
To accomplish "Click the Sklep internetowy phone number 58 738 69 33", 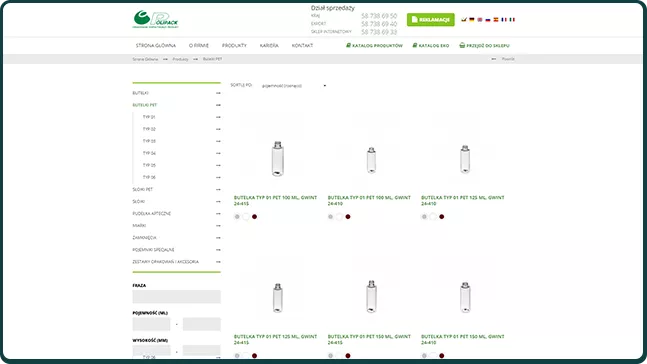I will coord(379,32).
